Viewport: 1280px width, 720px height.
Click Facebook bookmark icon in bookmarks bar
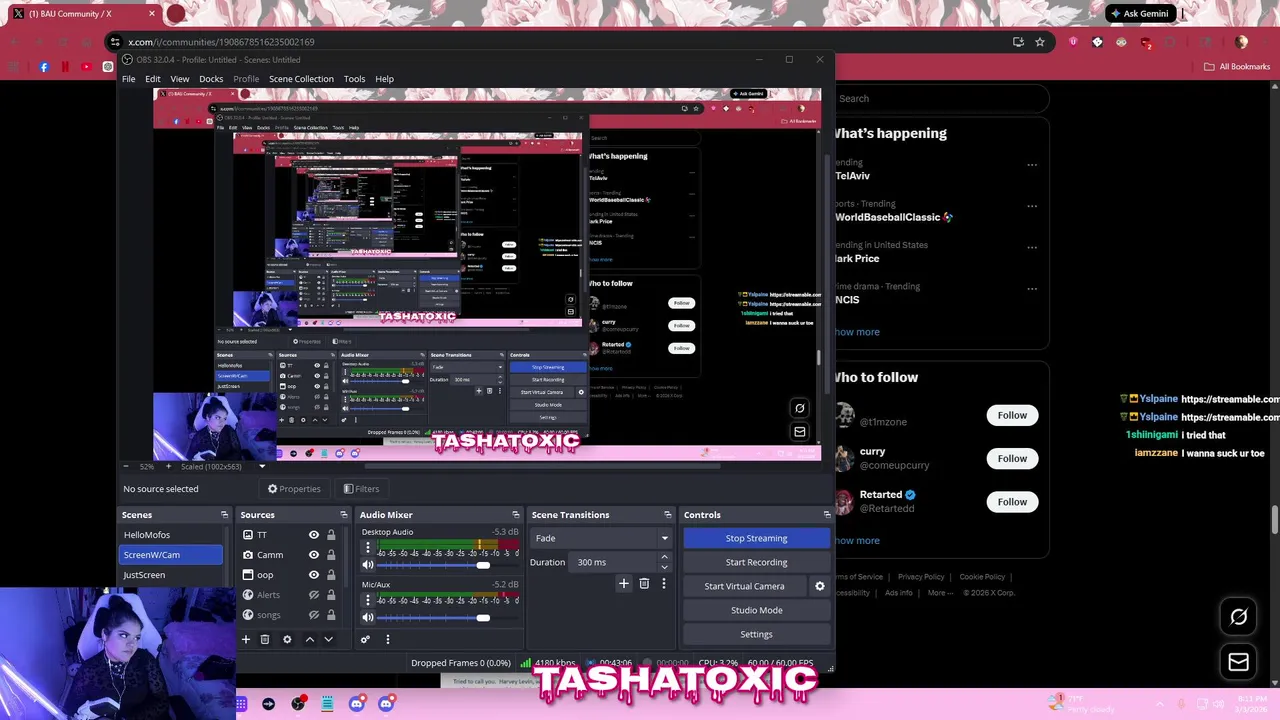(44, 67)
